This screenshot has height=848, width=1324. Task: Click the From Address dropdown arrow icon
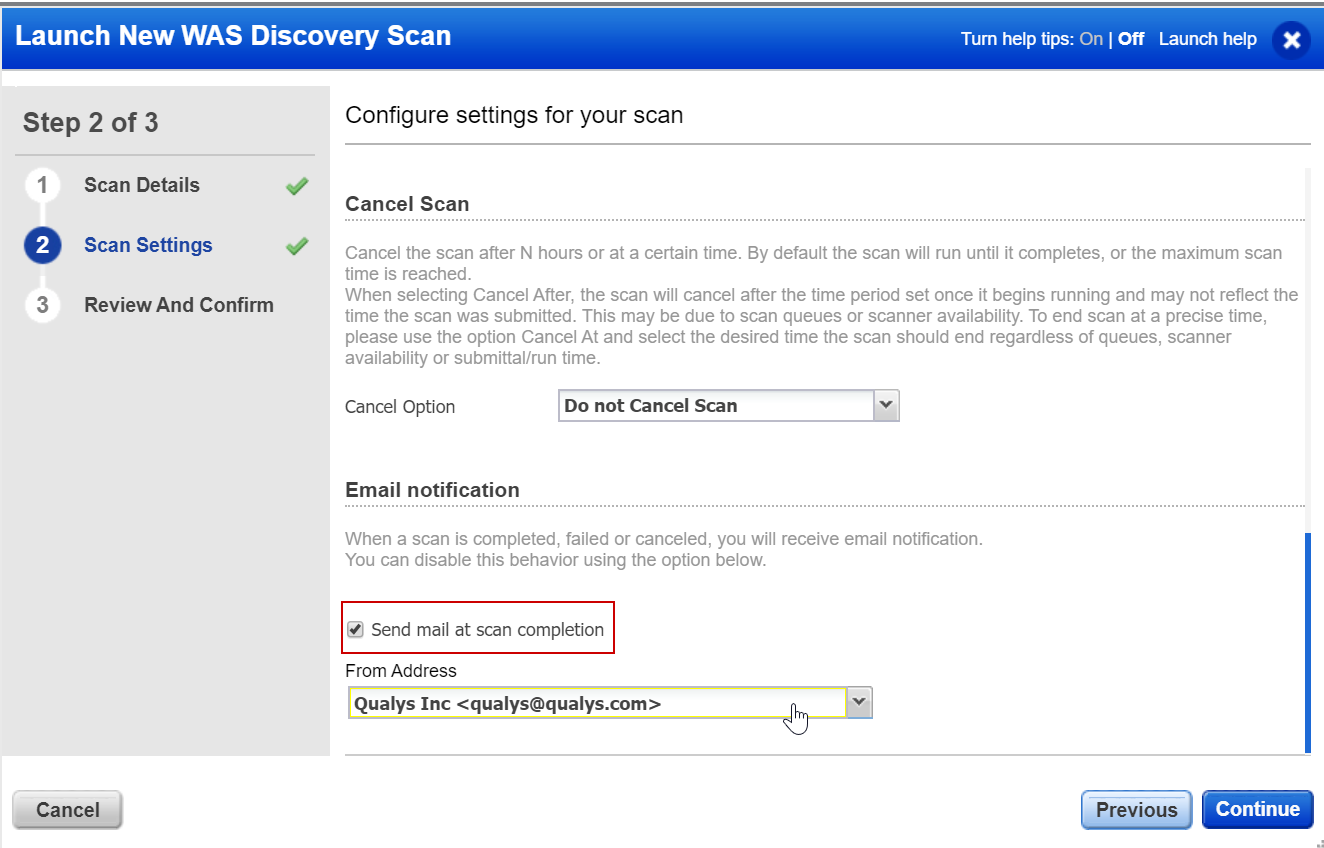point(858,702)
